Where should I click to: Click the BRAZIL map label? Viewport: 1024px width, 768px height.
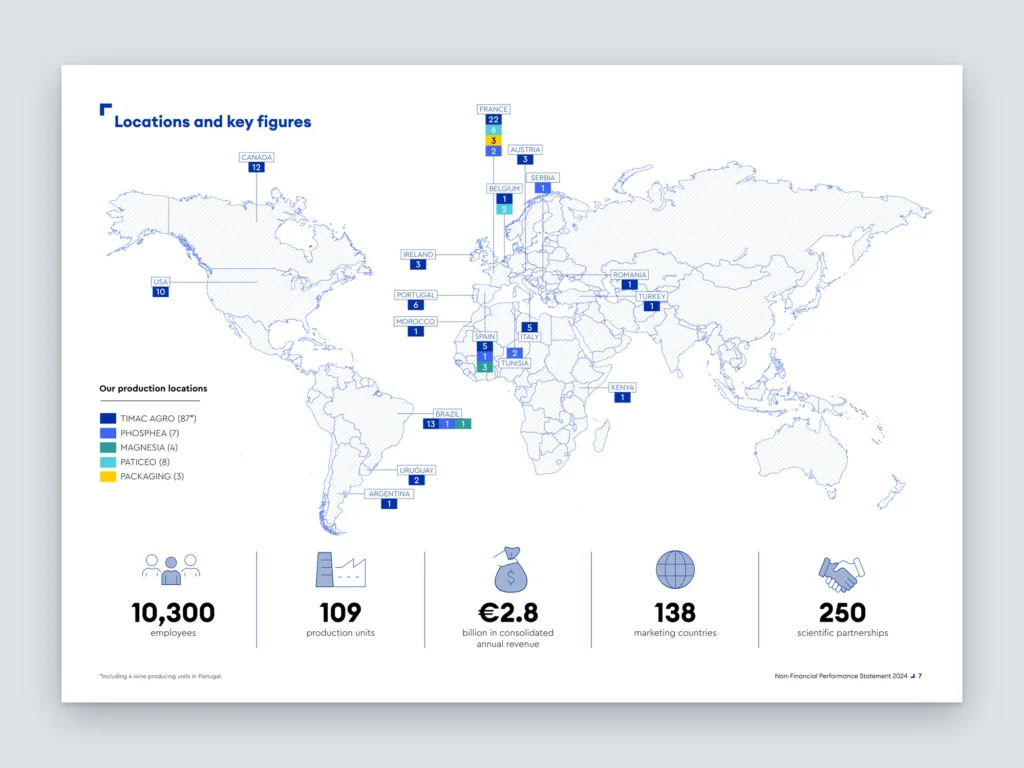[447, 414]
